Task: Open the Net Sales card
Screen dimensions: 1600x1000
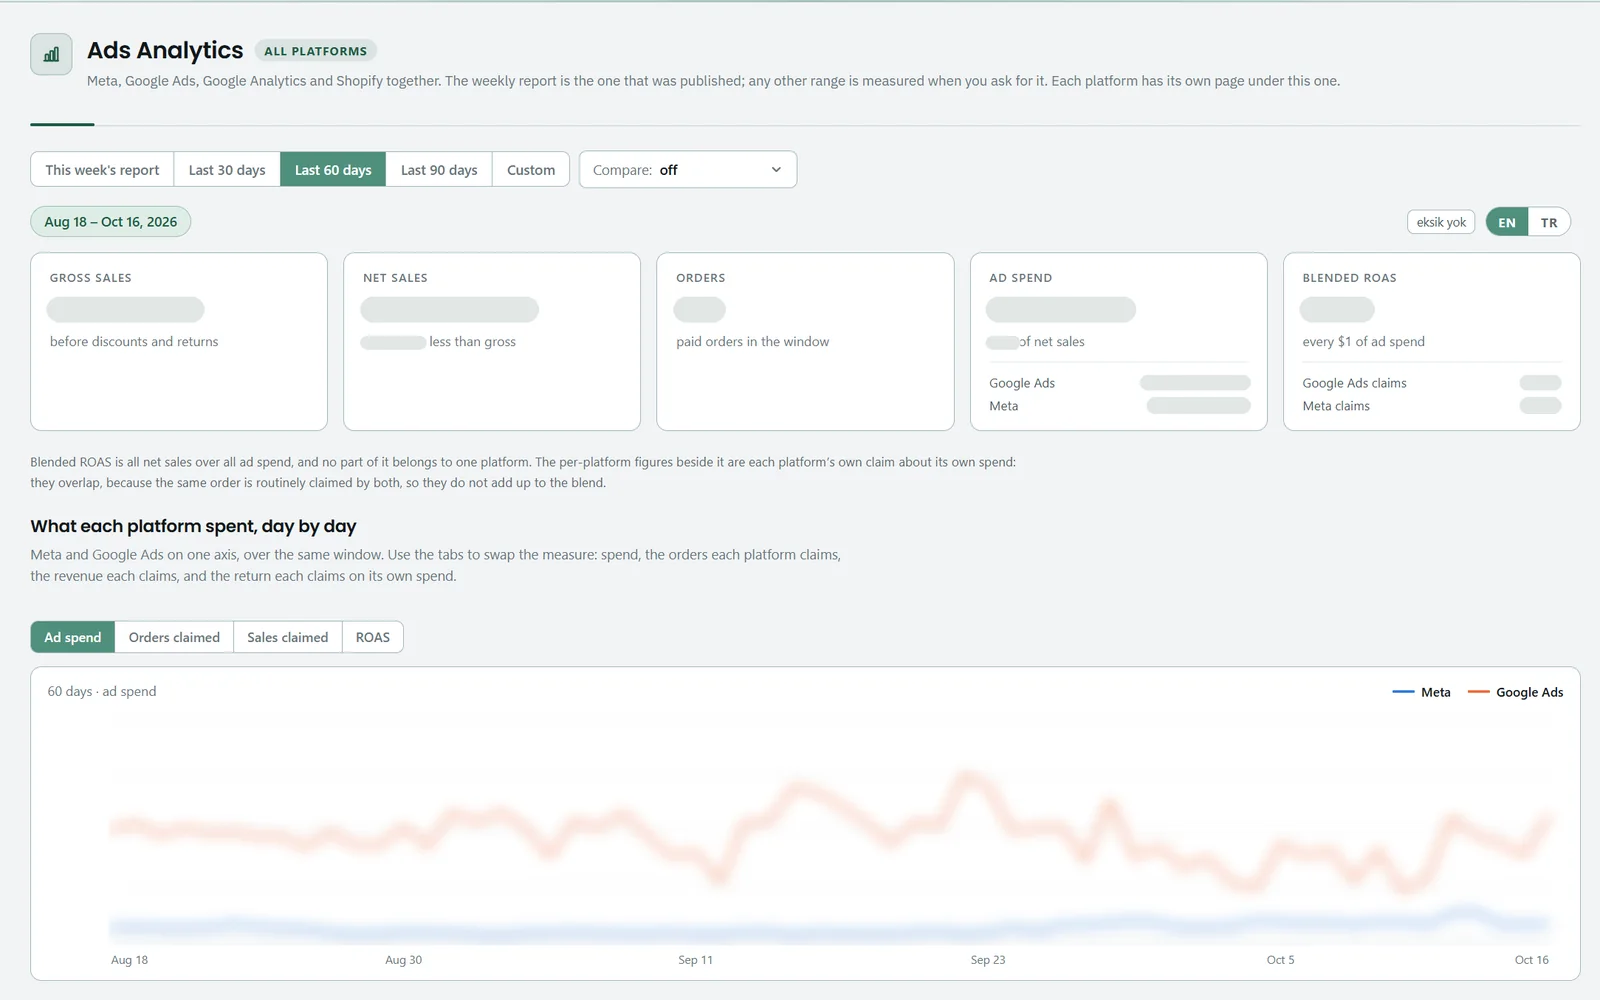Action: [492, 341]
